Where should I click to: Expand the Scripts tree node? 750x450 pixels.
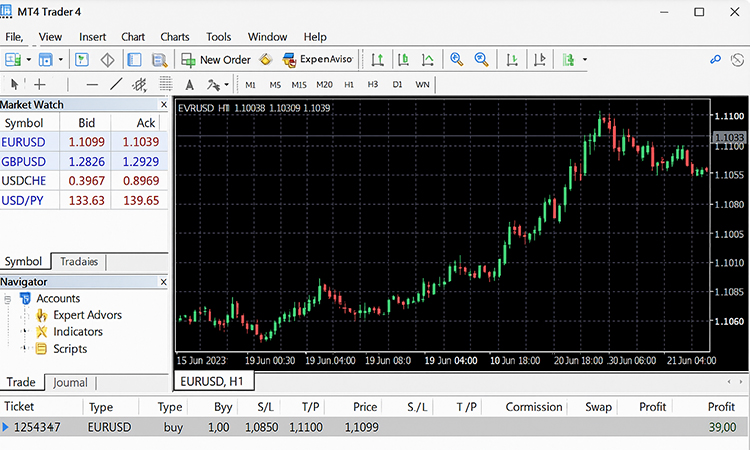pos(25,349)
